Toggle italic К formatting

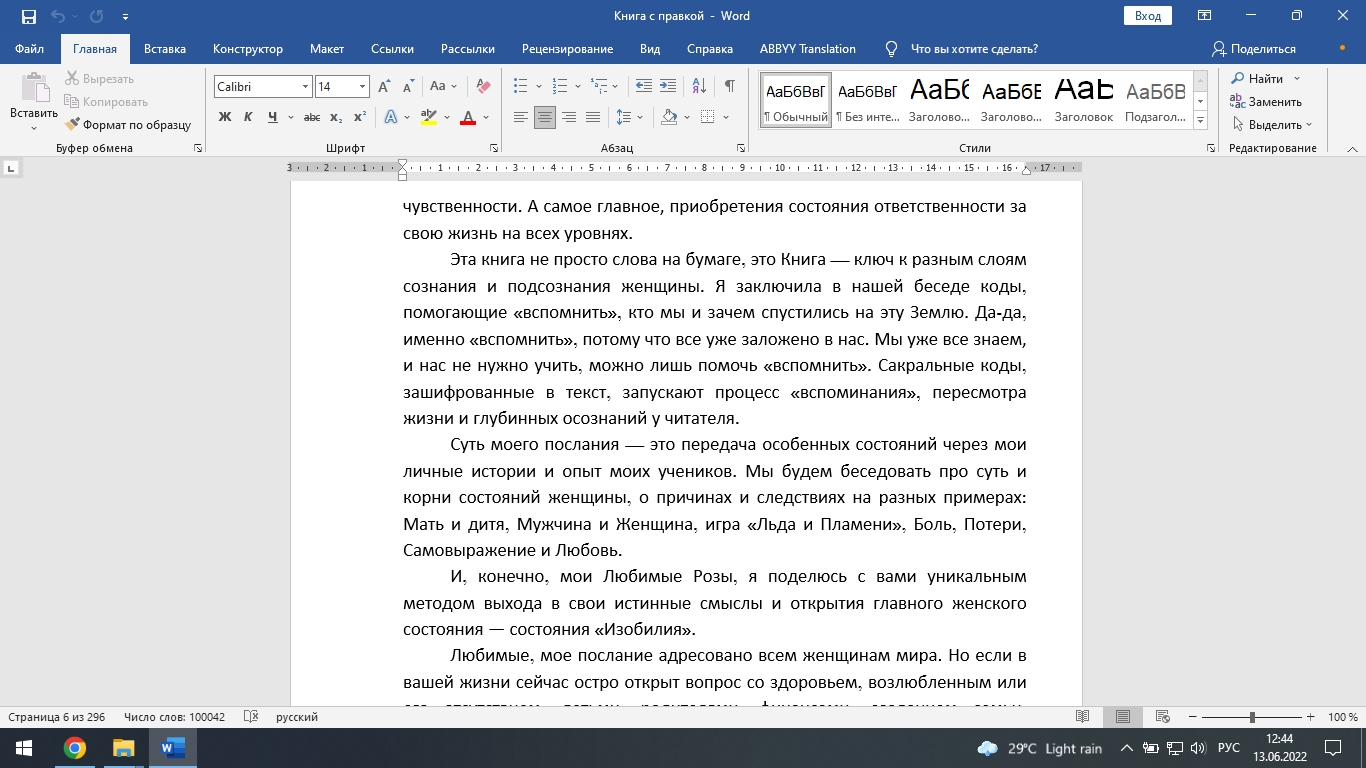point(249,117)
